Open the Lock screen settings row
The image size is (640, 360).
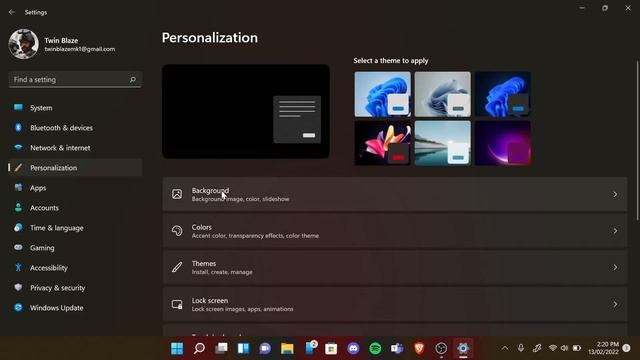395,304
